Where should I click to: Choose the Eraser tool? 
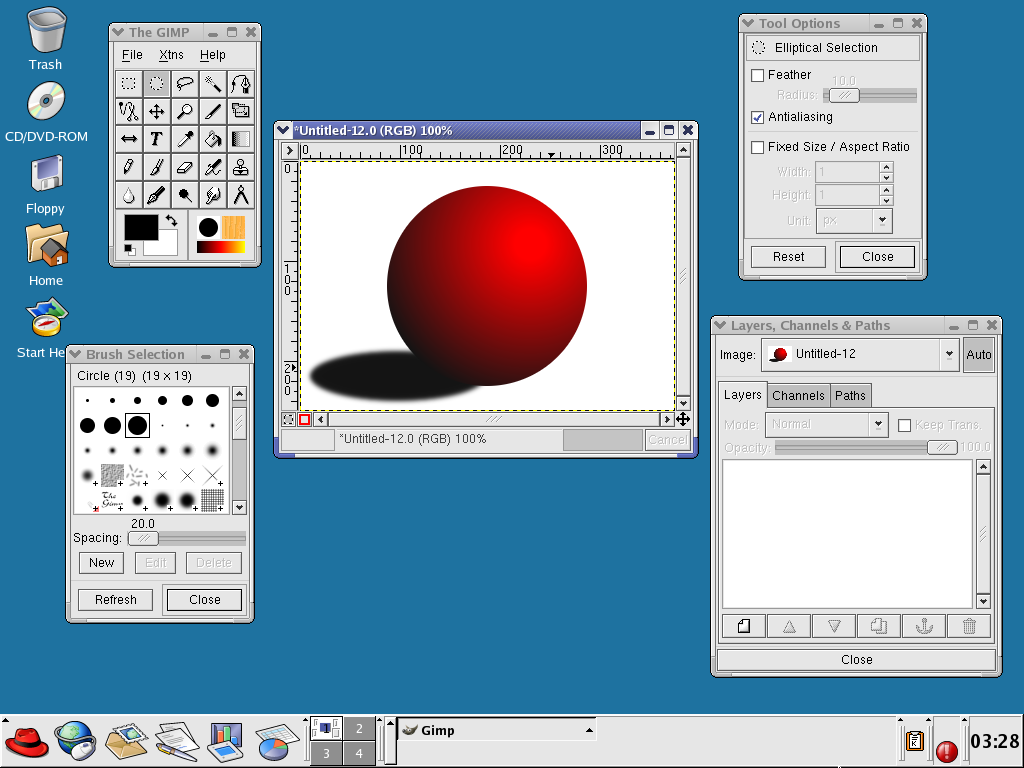pyautogui.click(x=185, y=167)
